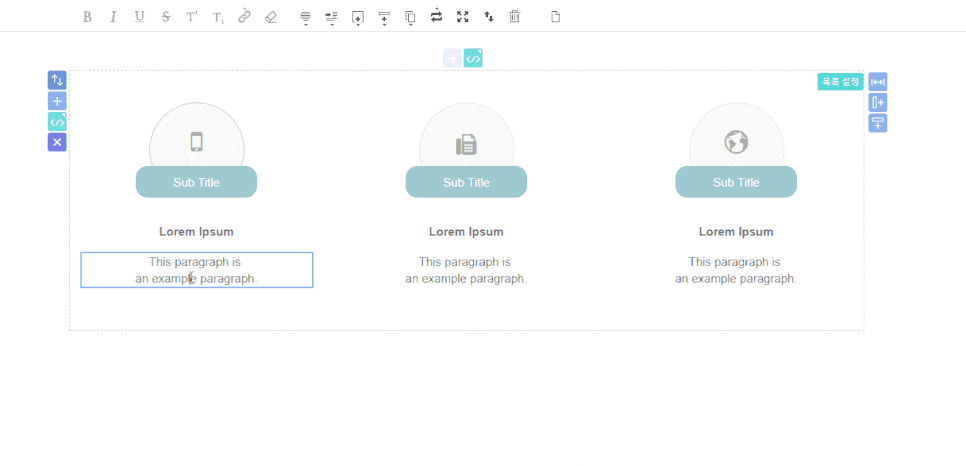Click the blue move up/down arrows button
This screenshot has width=966, height=466.
coord(57,80)
